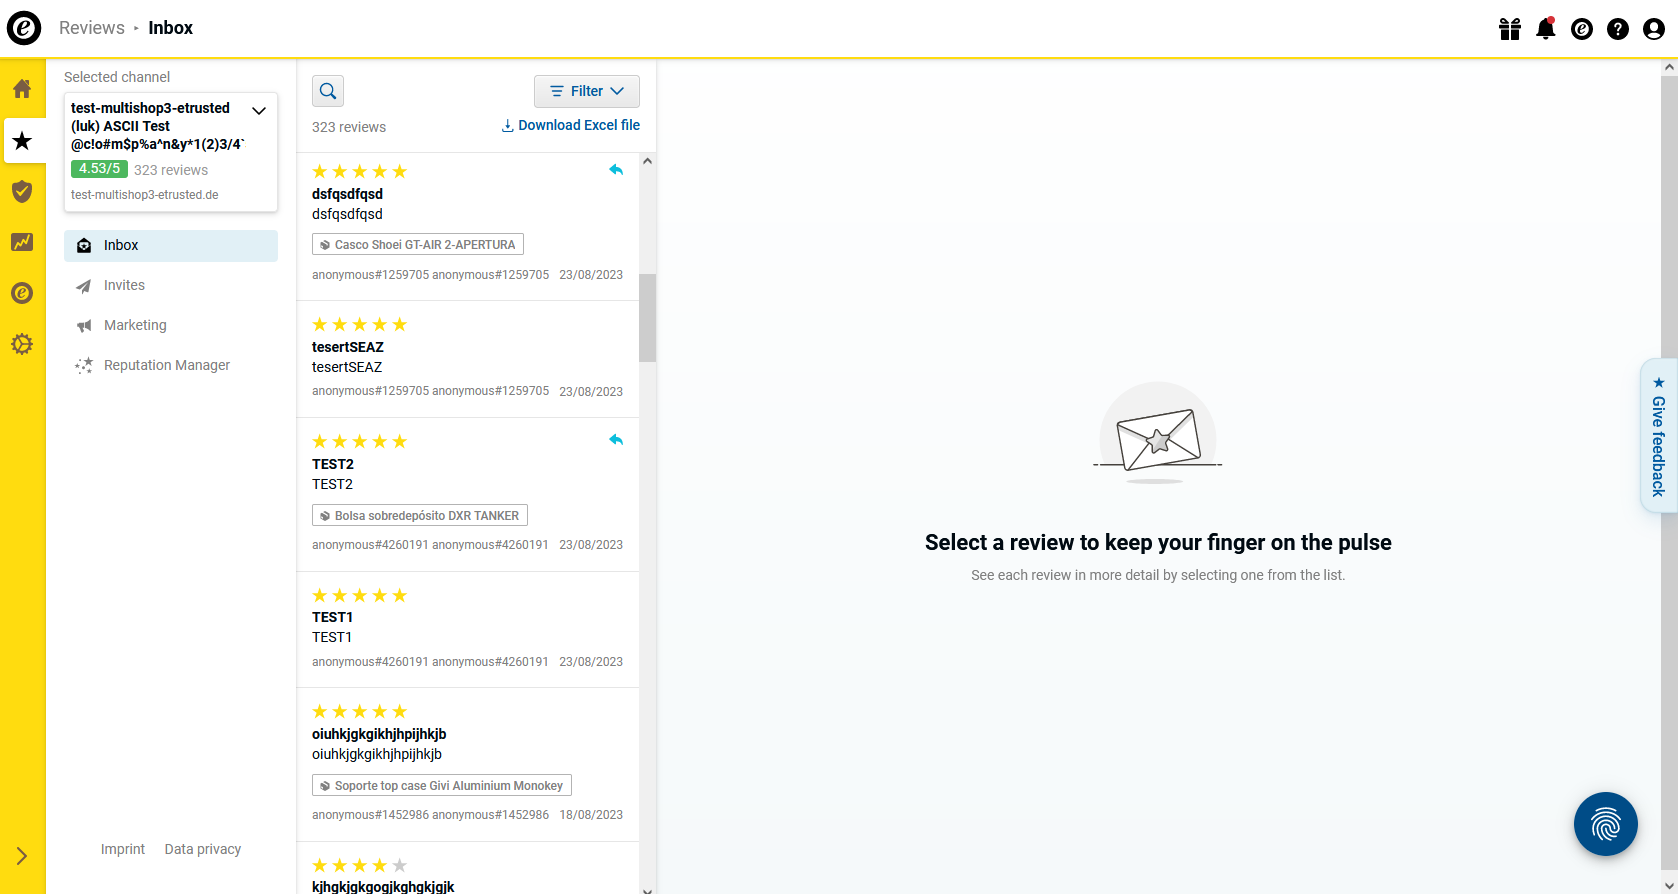This screenshot has width=1678, height=894.
Task: Click the search magnifier button
Action: point(328,91)
